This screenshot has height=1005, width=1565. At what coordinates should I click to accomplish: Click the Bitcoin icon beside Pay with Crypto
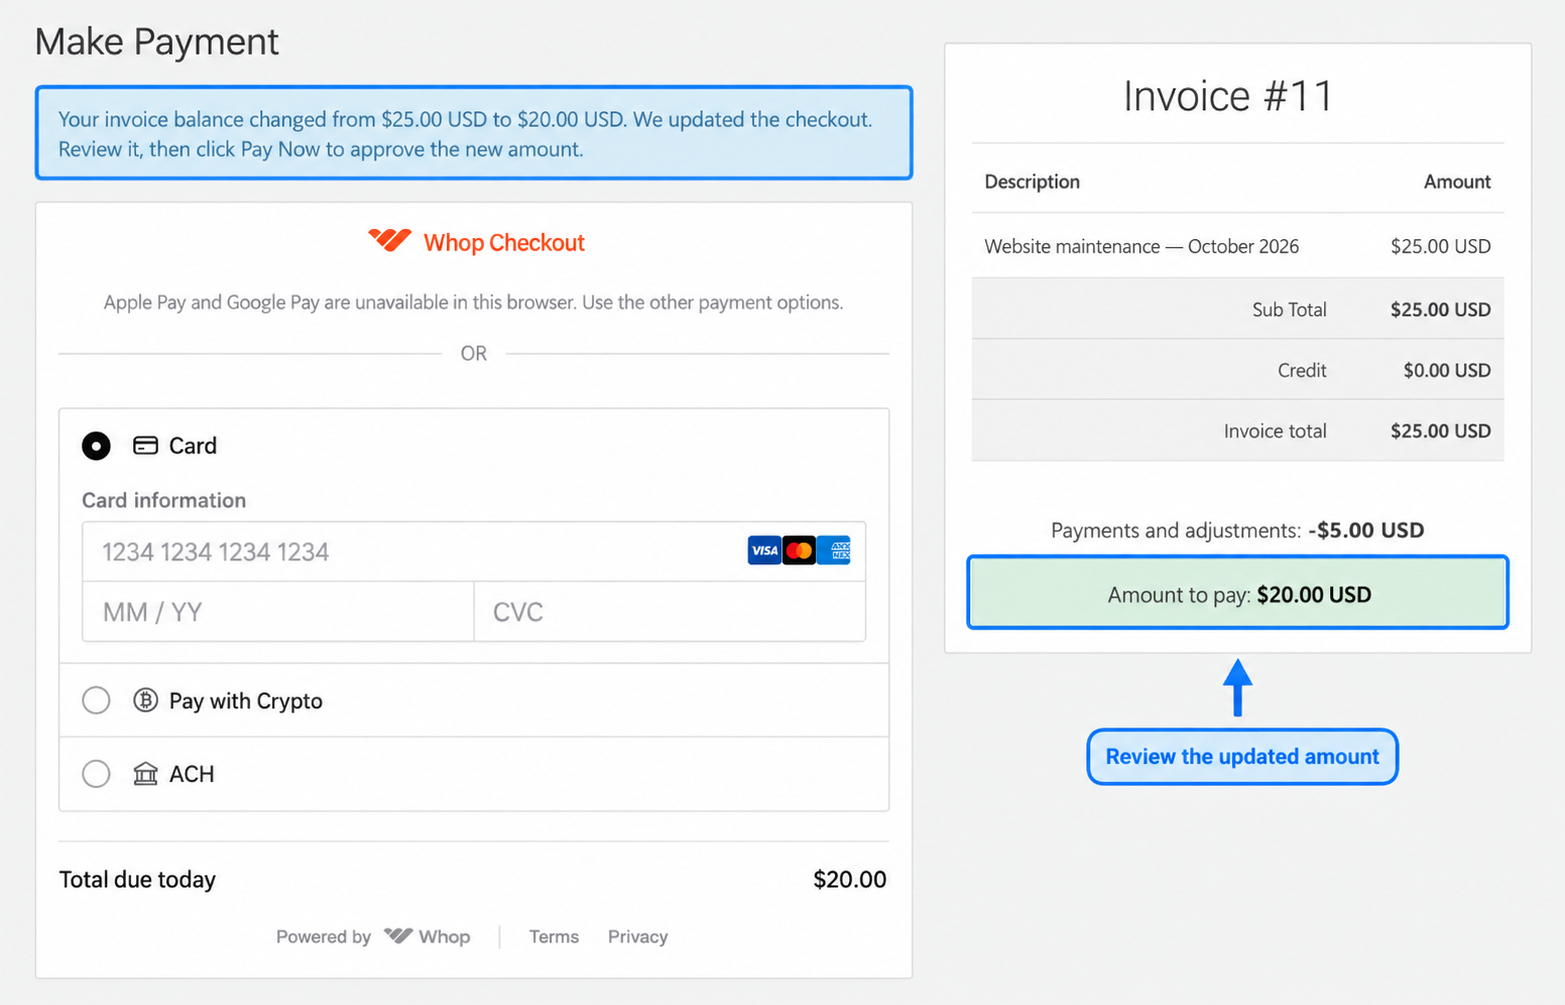(x=145, y=700)
